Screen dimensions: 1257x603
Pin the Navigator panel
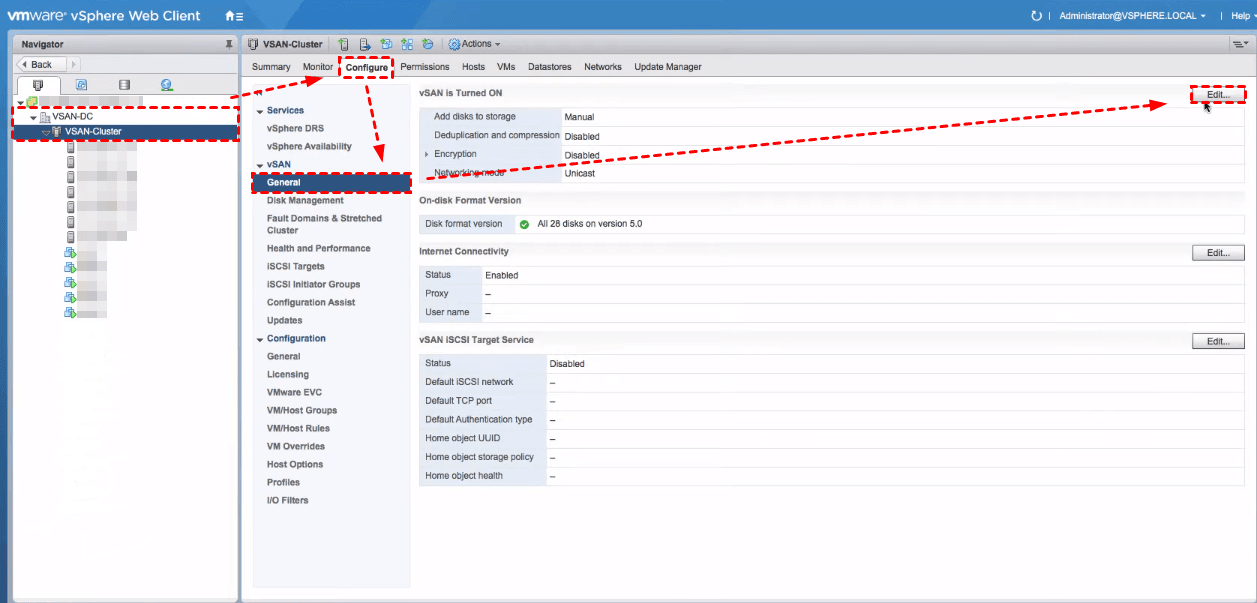[x=229, y=44]
